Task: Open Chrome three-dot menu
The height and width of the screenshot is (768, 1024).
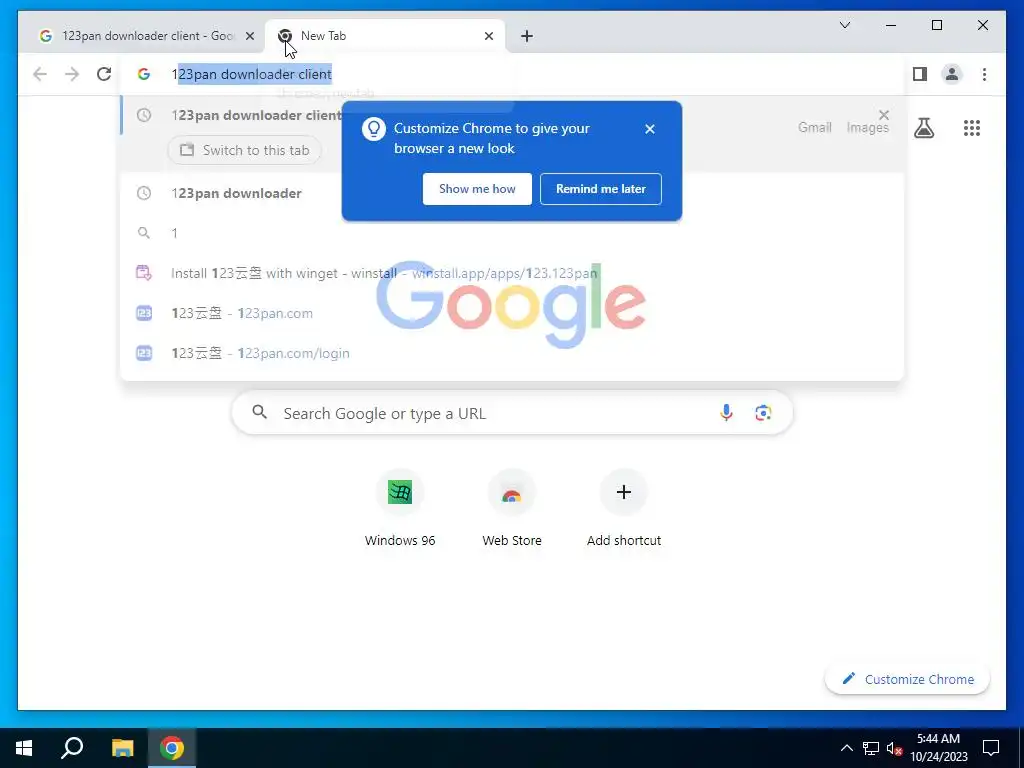Action: click(984, 74)
